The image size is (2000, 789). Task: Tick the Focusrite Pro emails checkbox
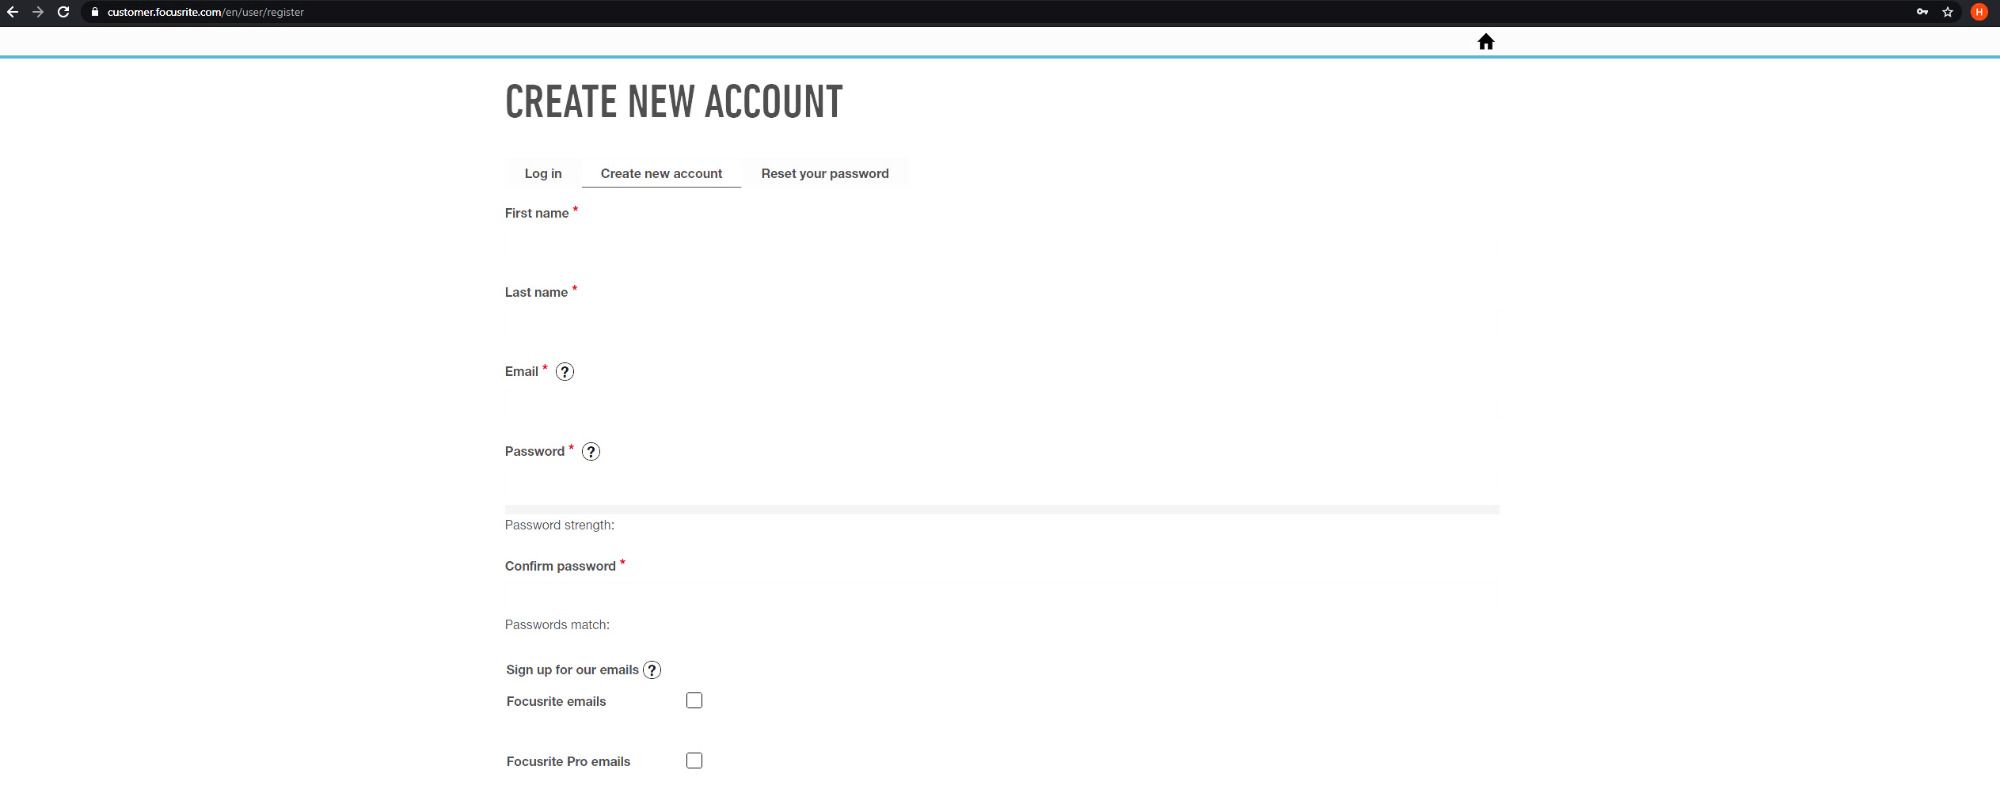point(694,761)
